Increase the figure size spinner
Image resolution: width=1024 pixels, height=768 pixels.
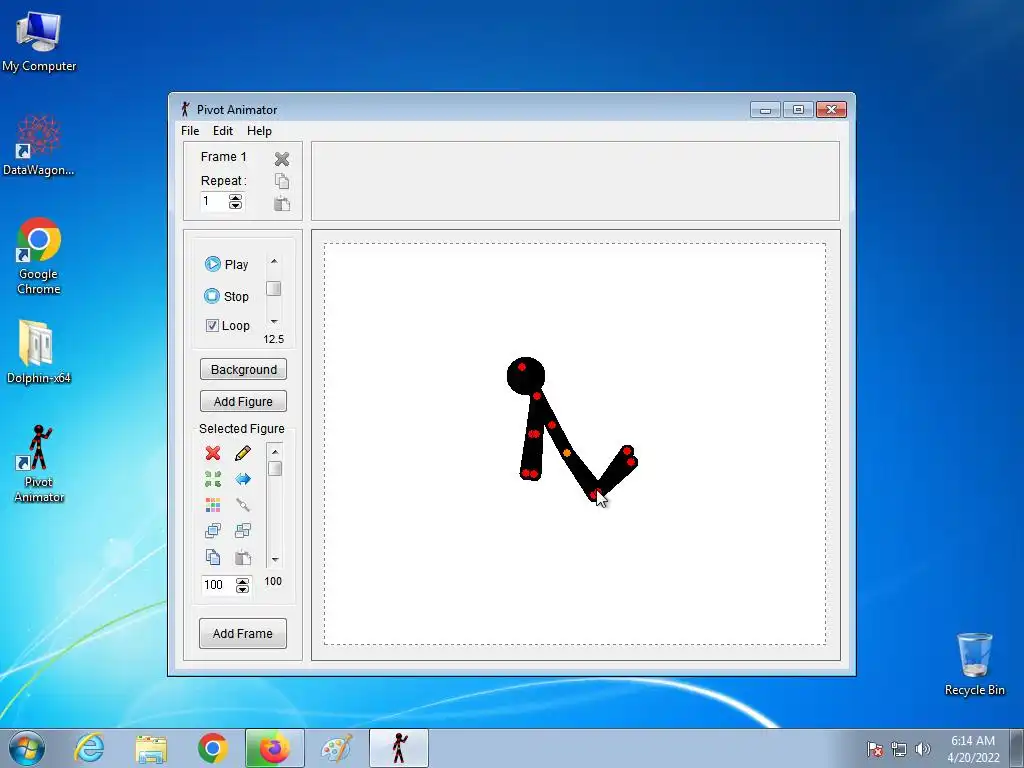pyautogui.click(x=242, y=581)
